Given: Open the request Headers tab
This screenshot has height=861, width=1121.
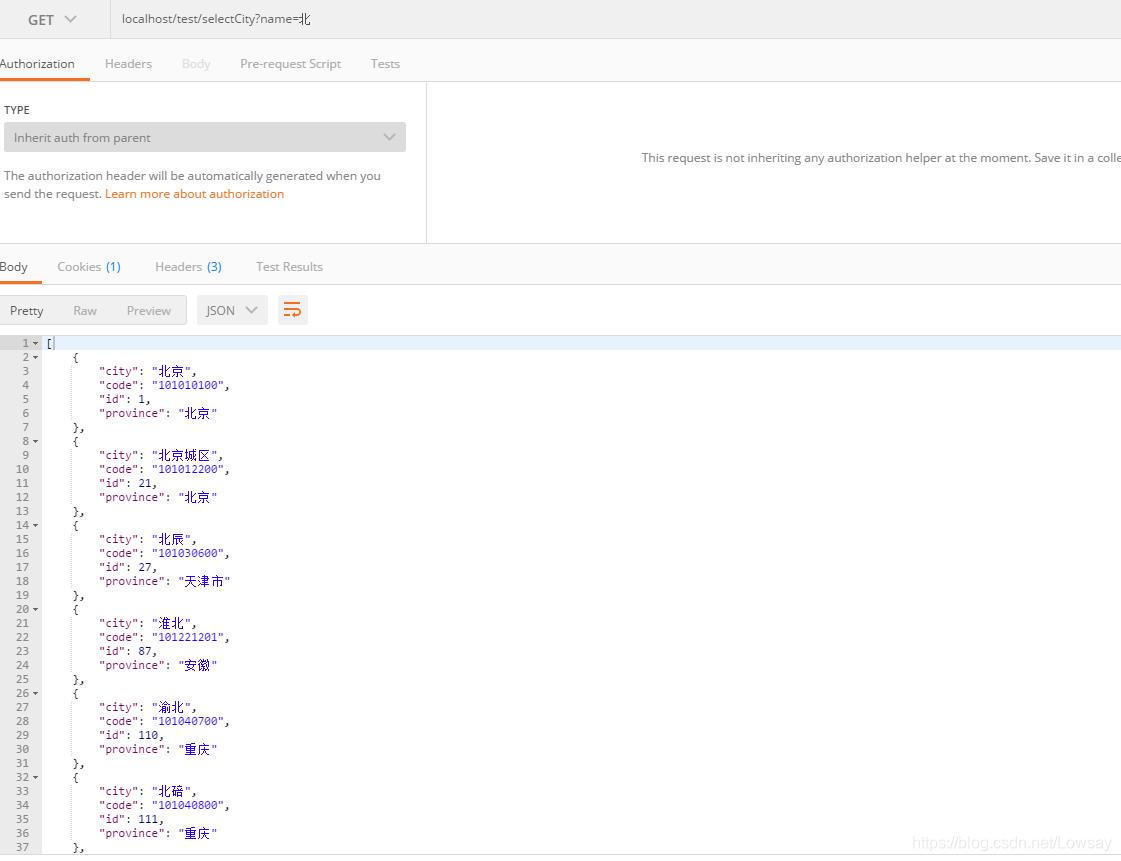Looking at the screenshot, I should point(129,64).
